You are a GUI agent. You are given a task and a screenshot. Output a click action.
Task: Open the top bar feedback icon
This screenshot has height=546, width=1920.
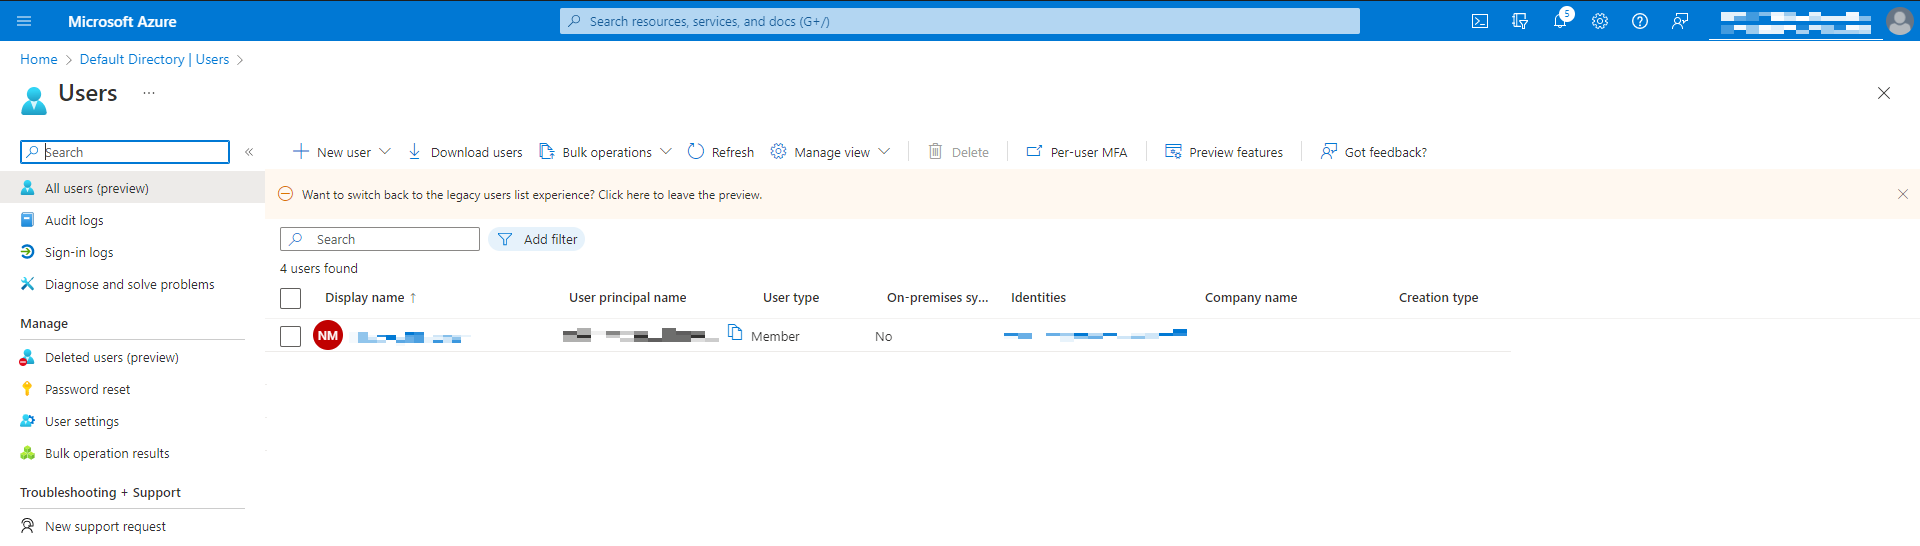[x=1680, y=21]
